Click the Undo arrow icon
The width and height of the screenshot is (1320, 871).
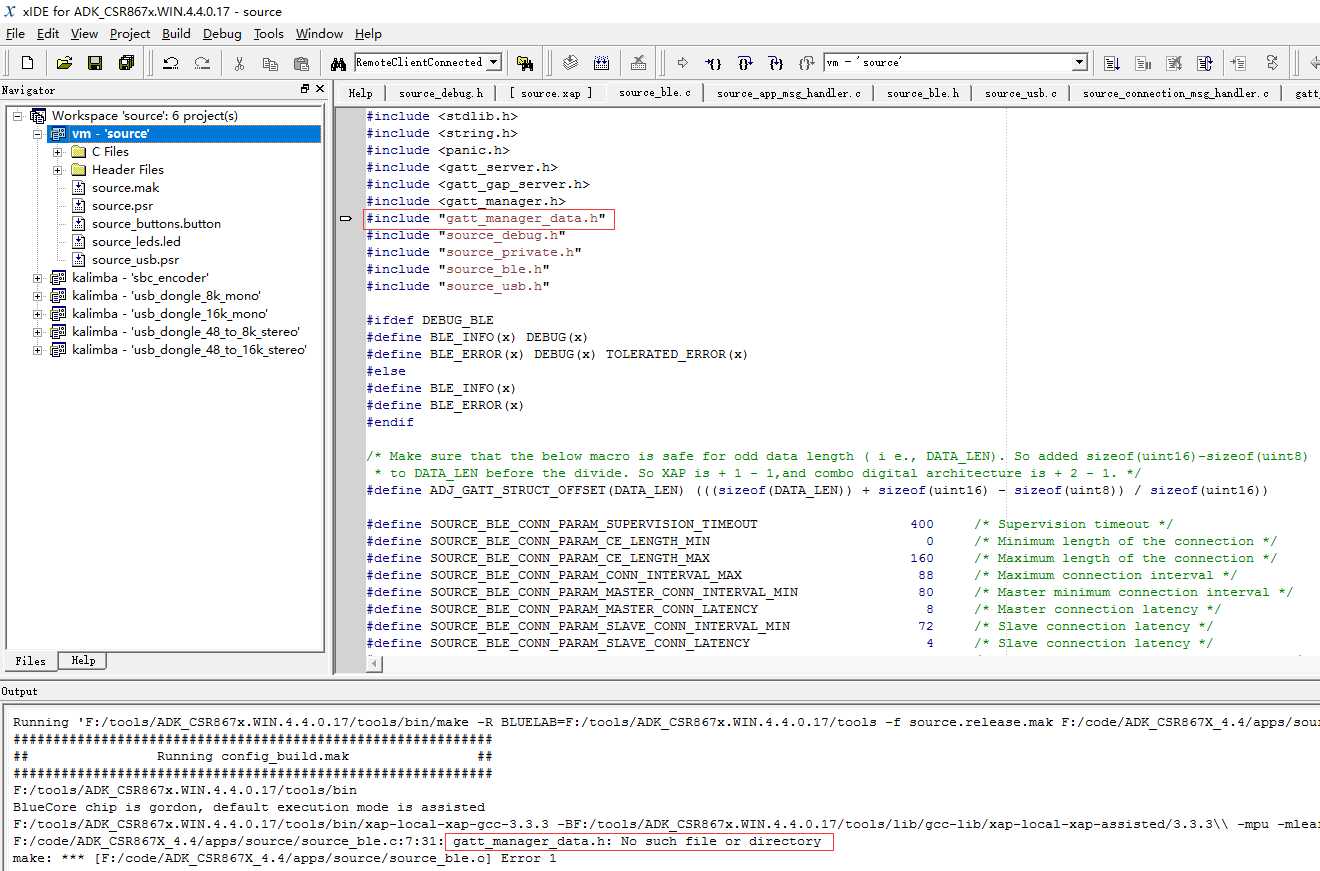click(x=171, y=63)
